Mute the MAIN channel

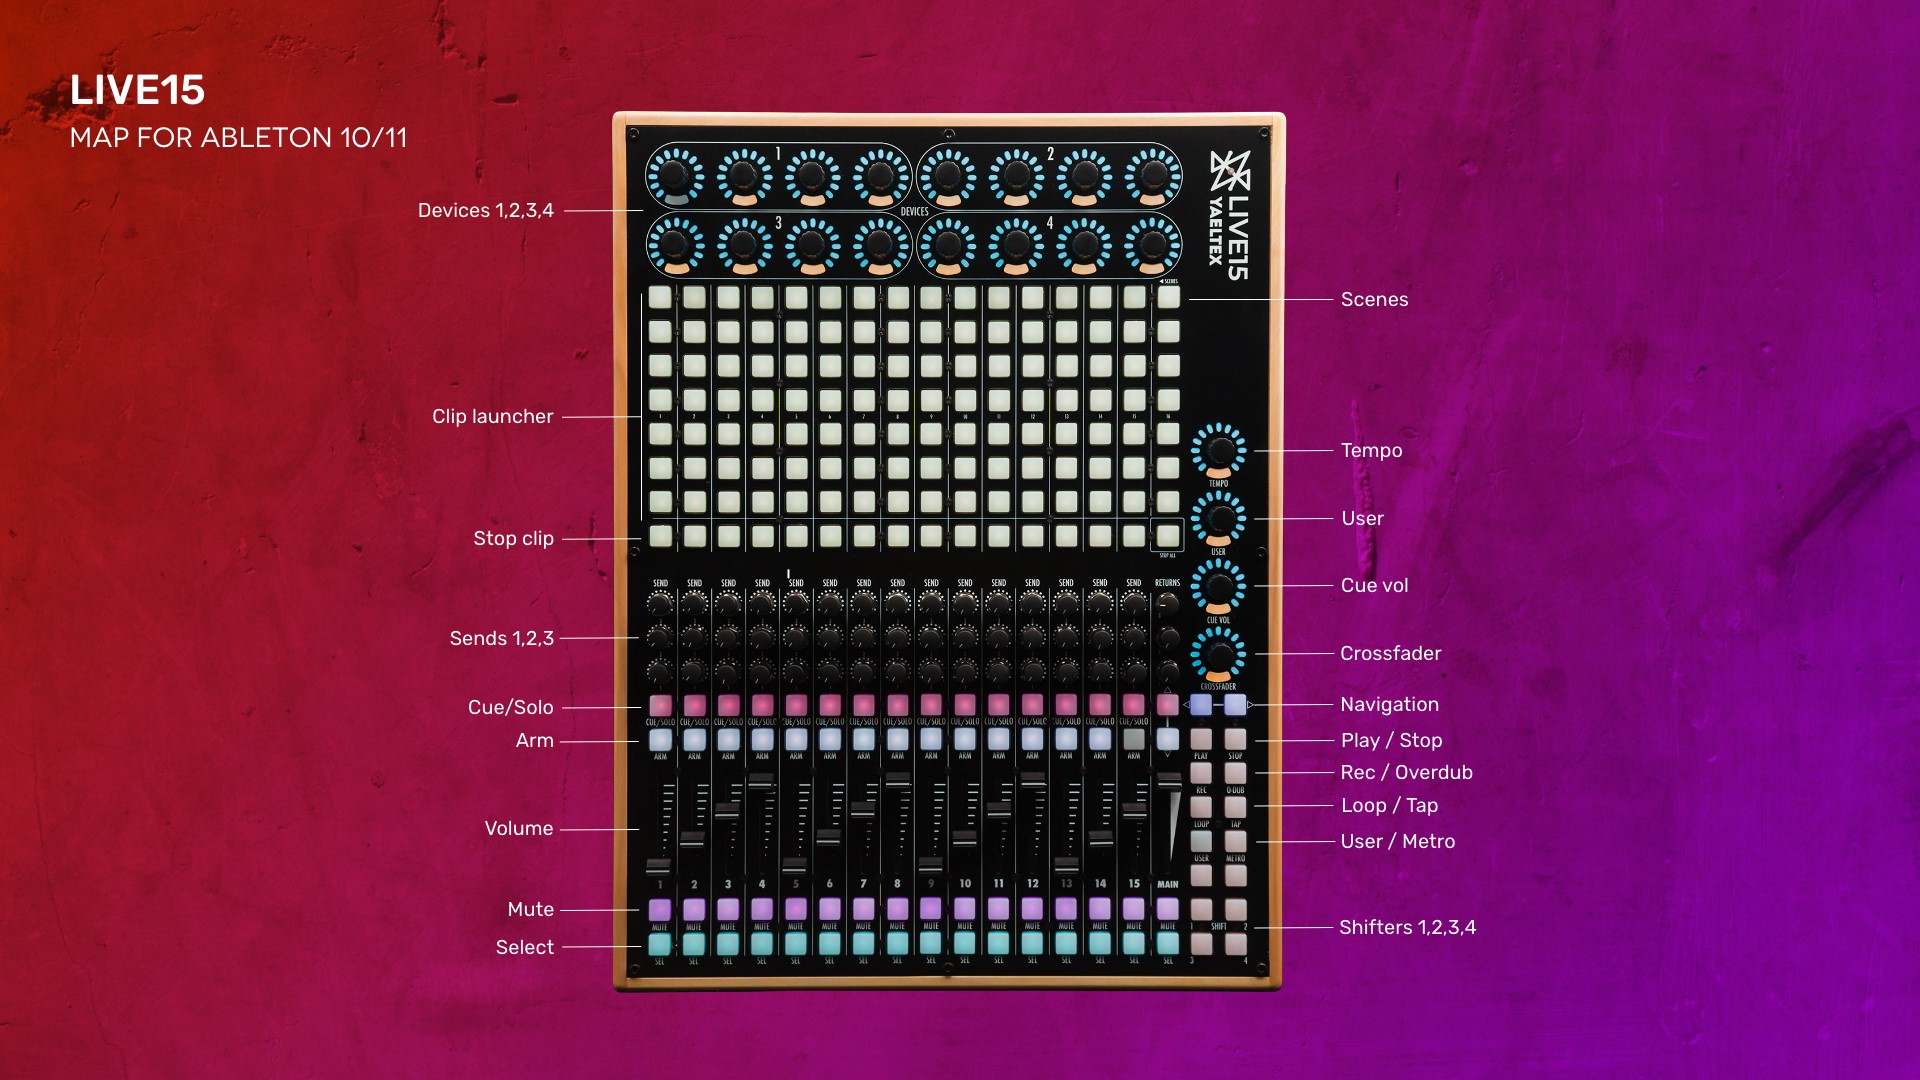point(1168,909)
